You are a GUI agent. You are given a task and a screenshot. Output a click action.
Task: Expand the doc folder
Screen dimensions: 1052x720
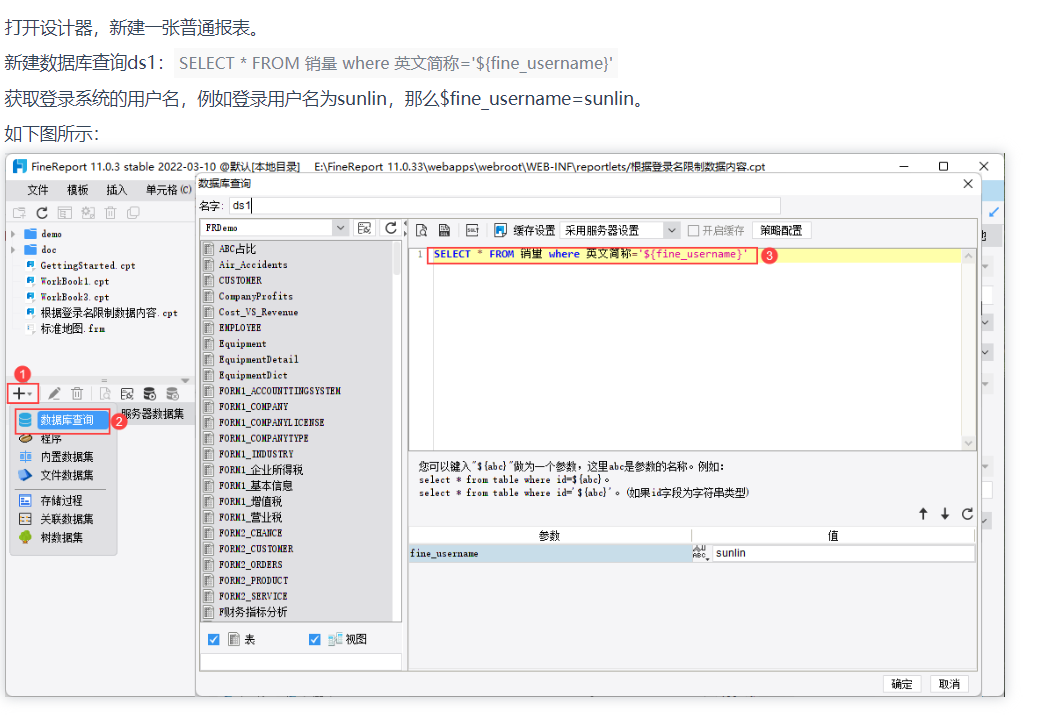tap(13, 250)
